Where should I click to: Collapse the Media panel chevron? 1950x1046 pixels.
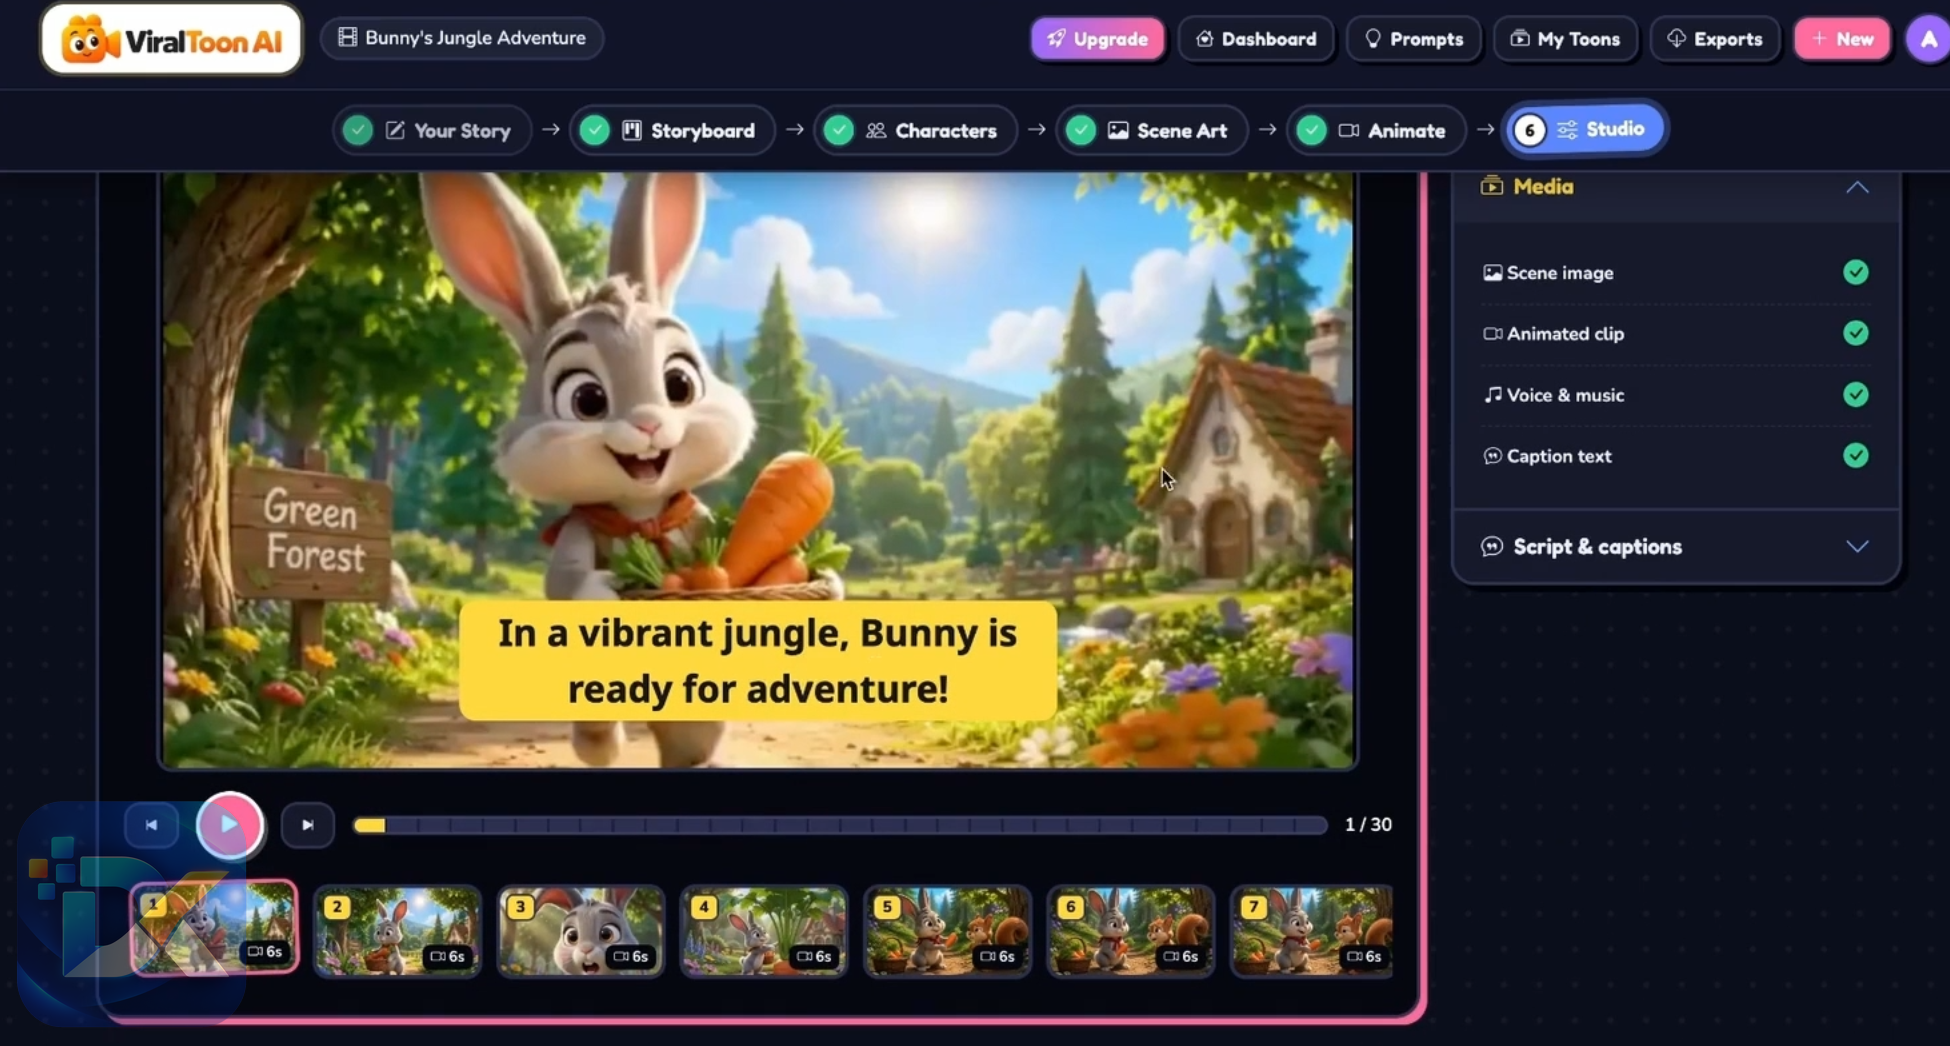[1857, 187]
